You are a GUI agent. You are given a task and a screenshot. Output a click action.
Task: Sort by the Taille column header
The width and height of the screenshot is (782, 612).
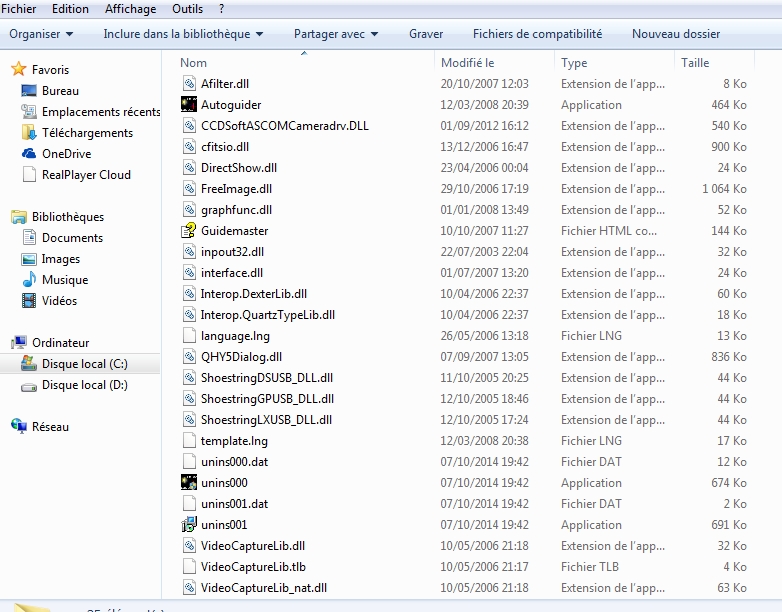coord(714,62)
